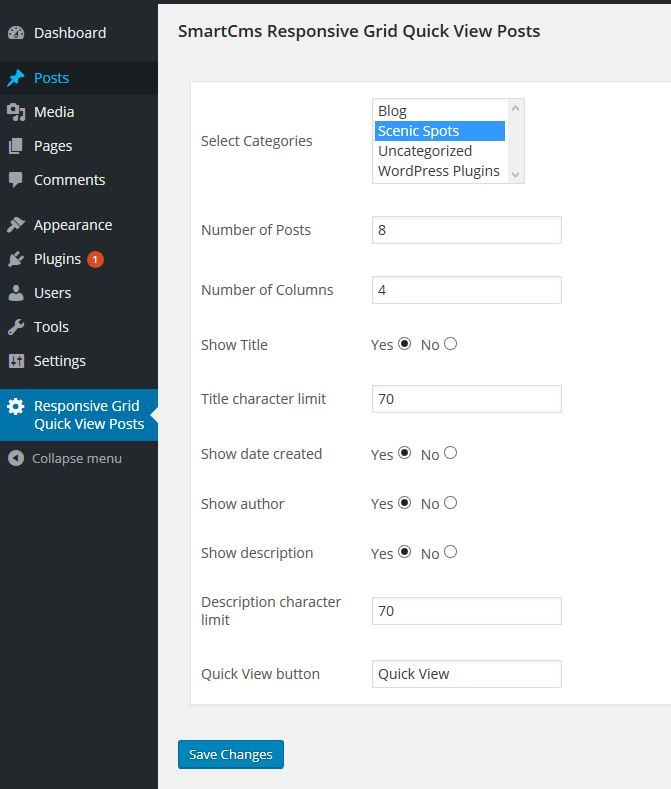Click the Appearance paintbrush icon
Image resolution: width=671 pixels, height=789 pixels.
click(15, 225)
